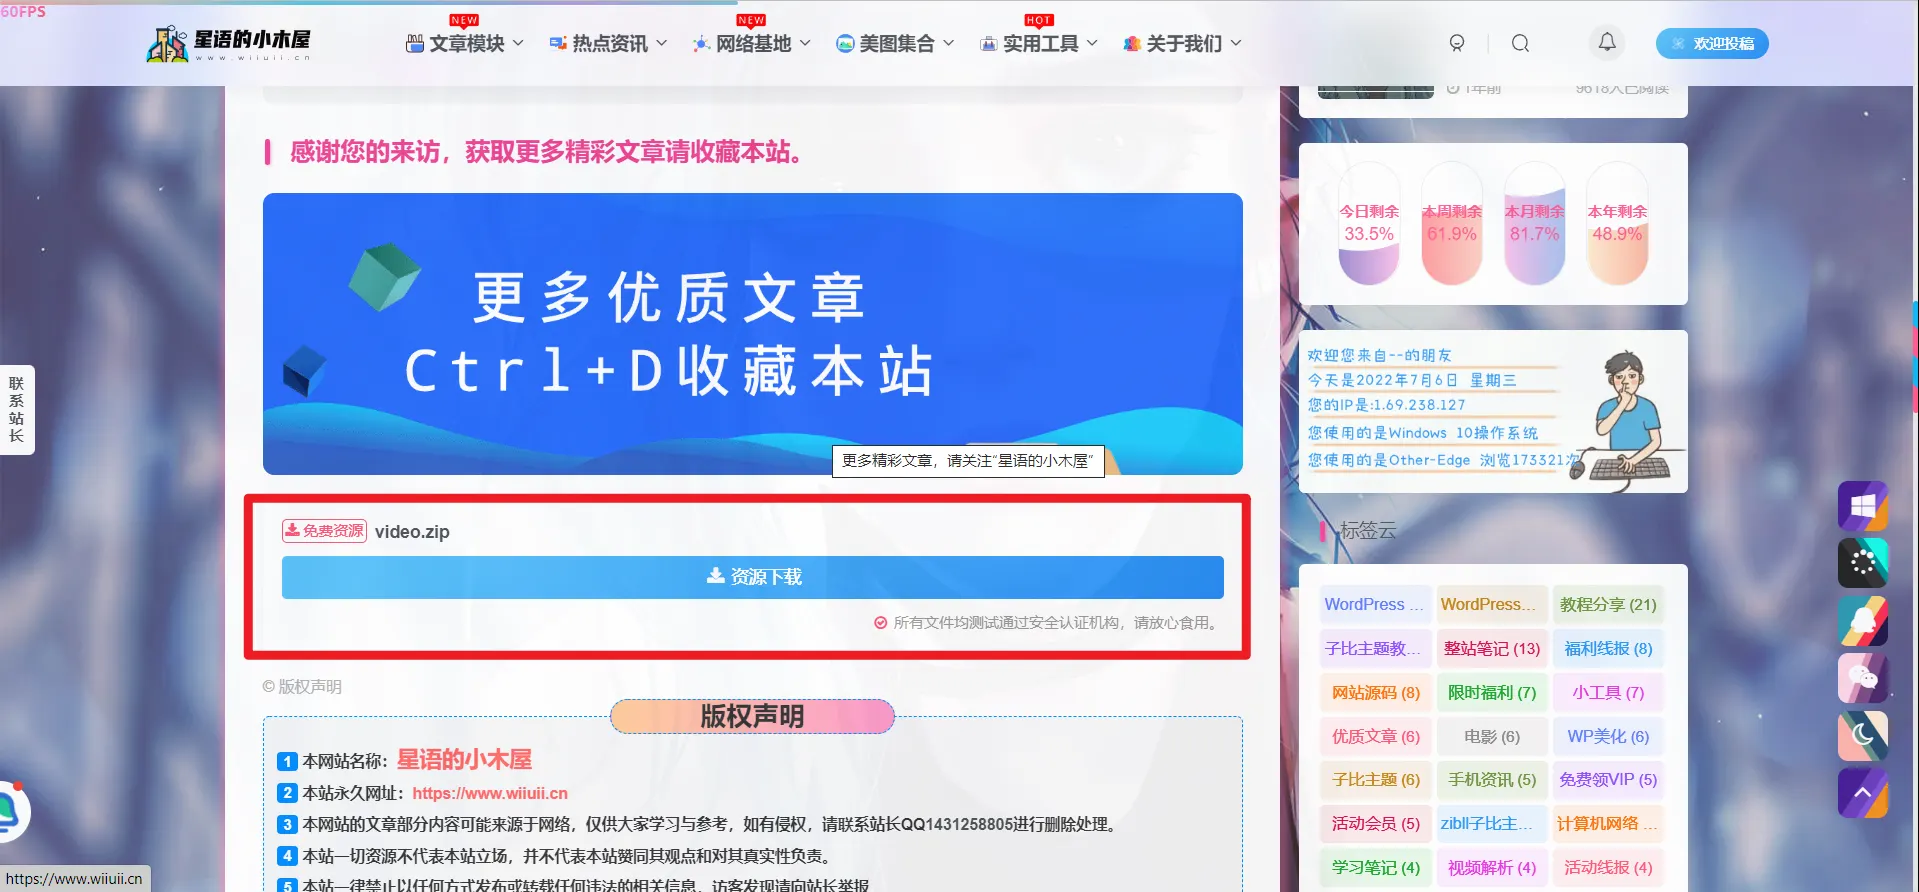Open the search magnifier icon in header

(1520, 43)
